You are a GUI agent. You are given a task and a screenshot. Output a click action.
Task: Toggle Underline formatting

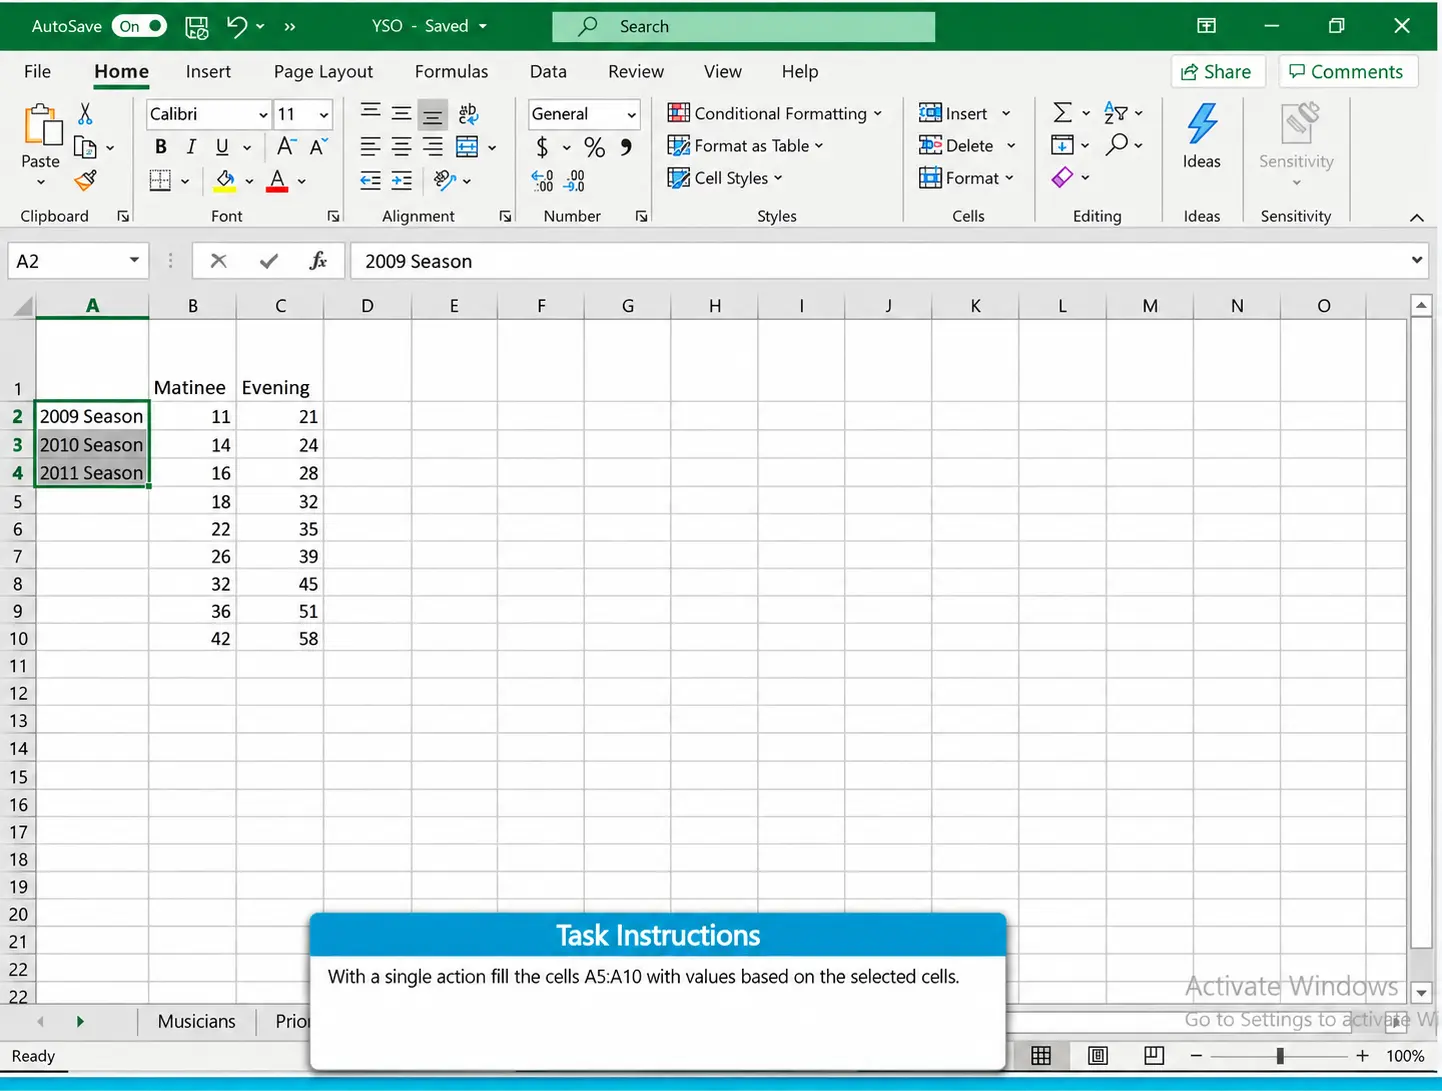222,147
